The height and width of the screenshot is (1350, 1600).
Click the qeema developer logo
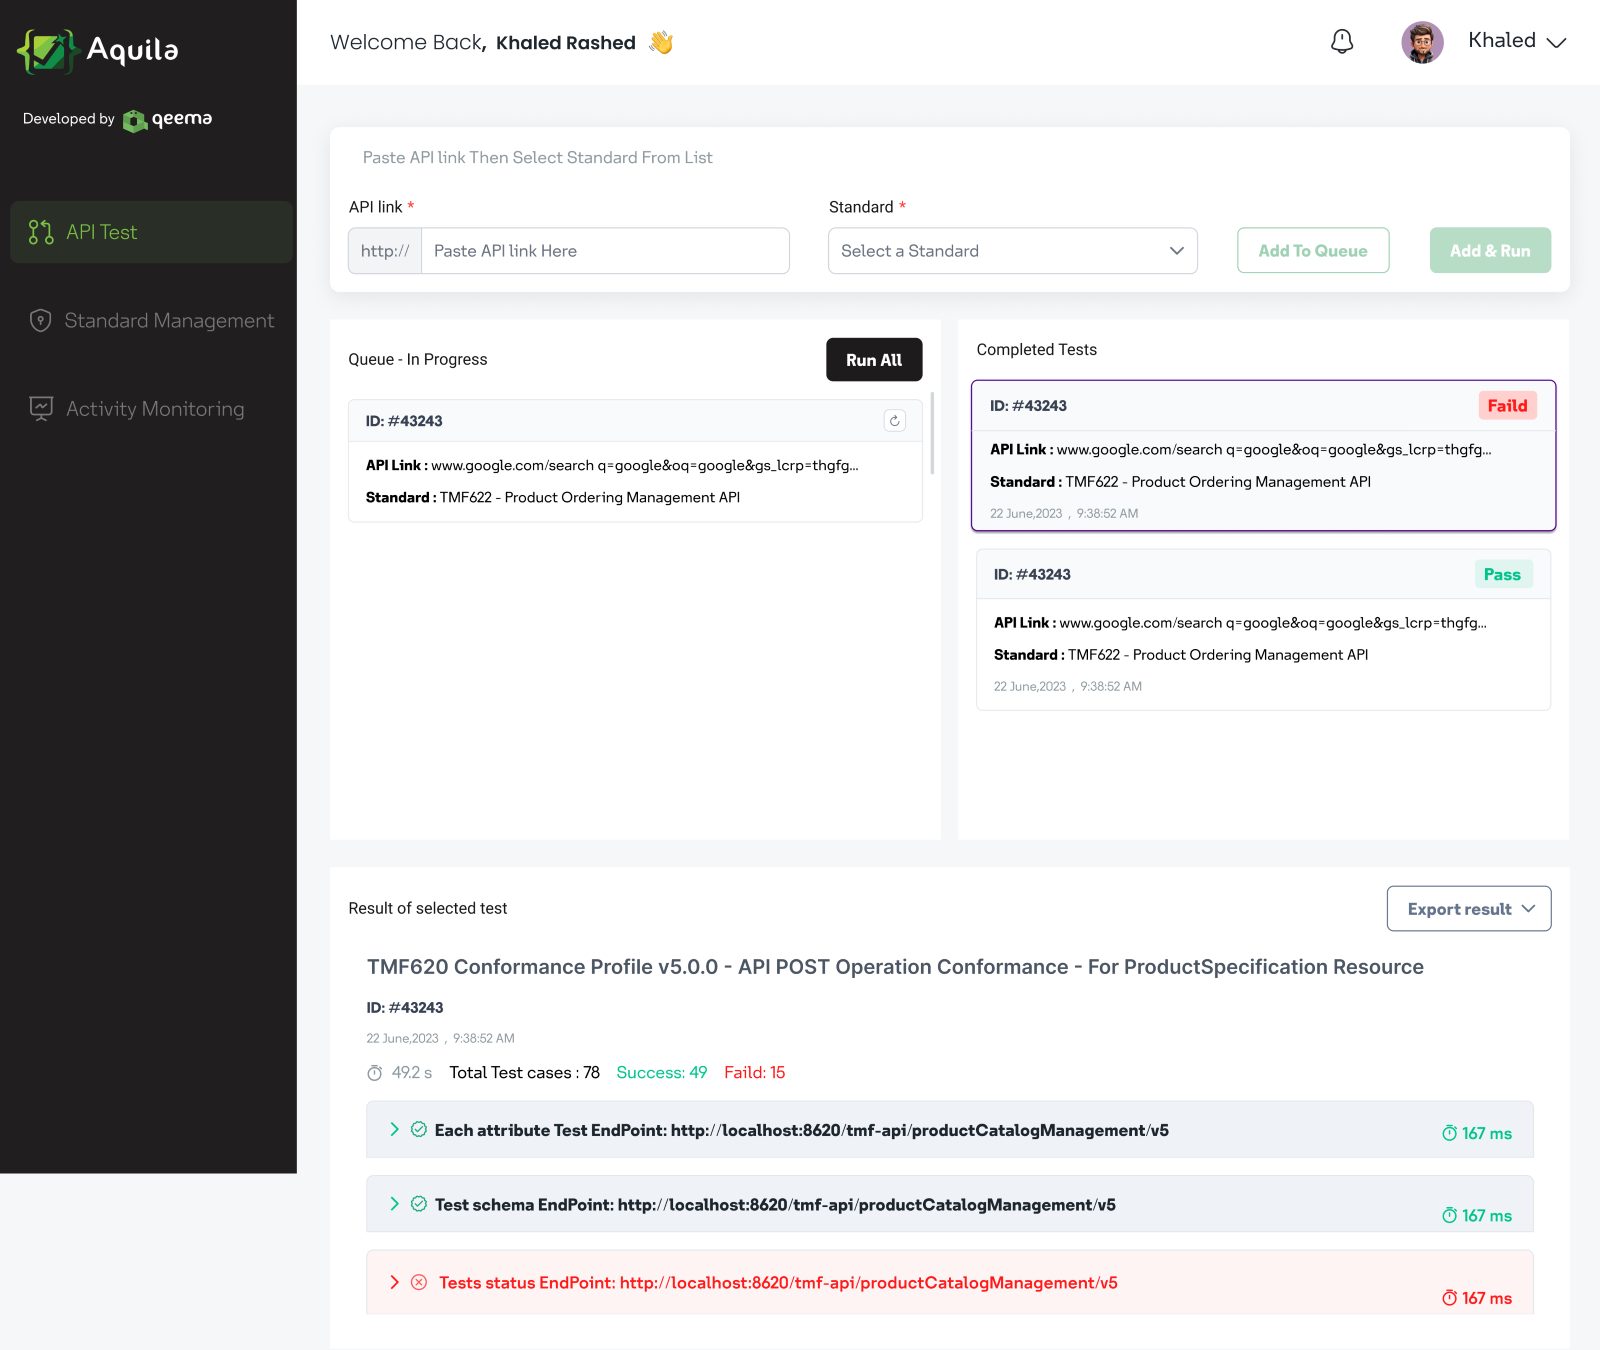click(x=167, y=119)
